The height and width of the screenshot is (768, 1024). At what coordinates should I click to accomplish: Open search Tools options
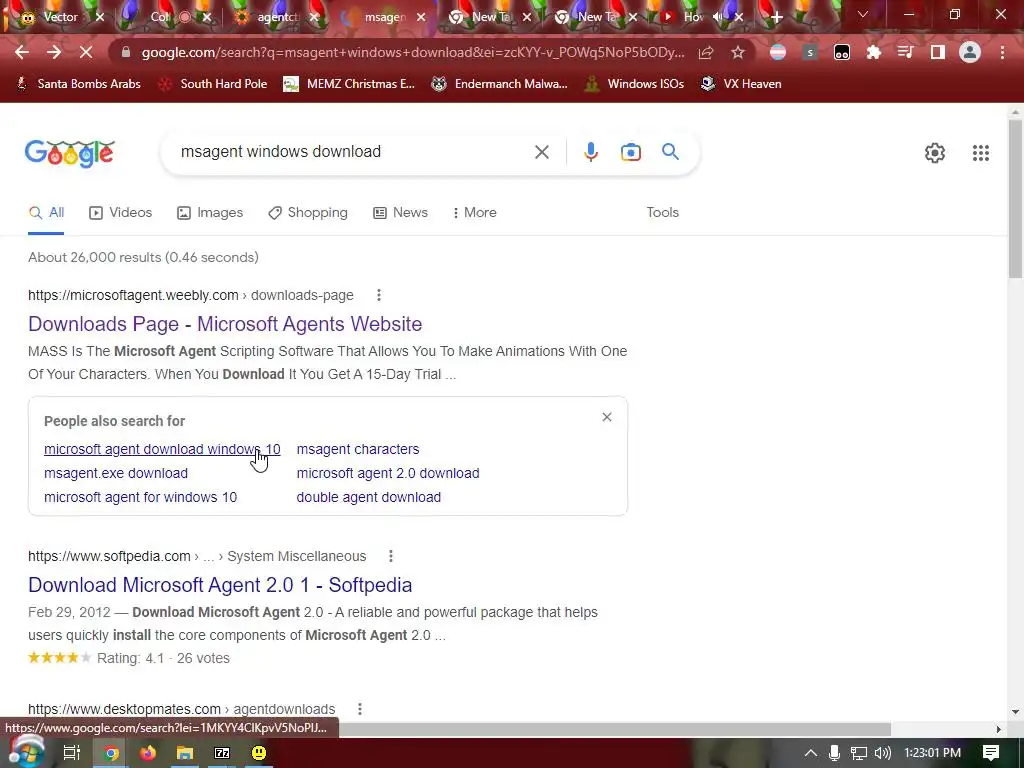662,212
